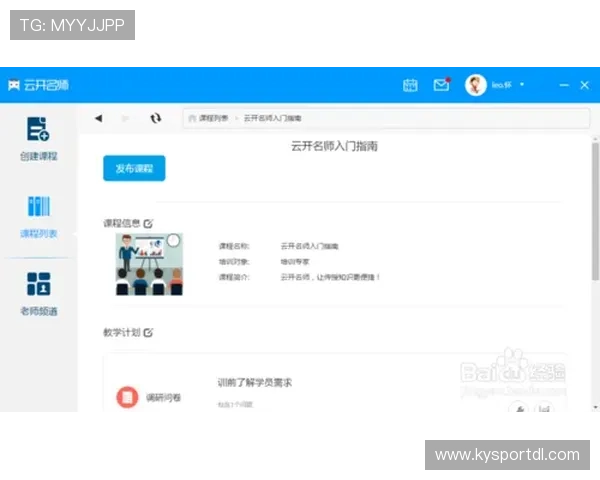Click the username next to avatar

point(502,85)
